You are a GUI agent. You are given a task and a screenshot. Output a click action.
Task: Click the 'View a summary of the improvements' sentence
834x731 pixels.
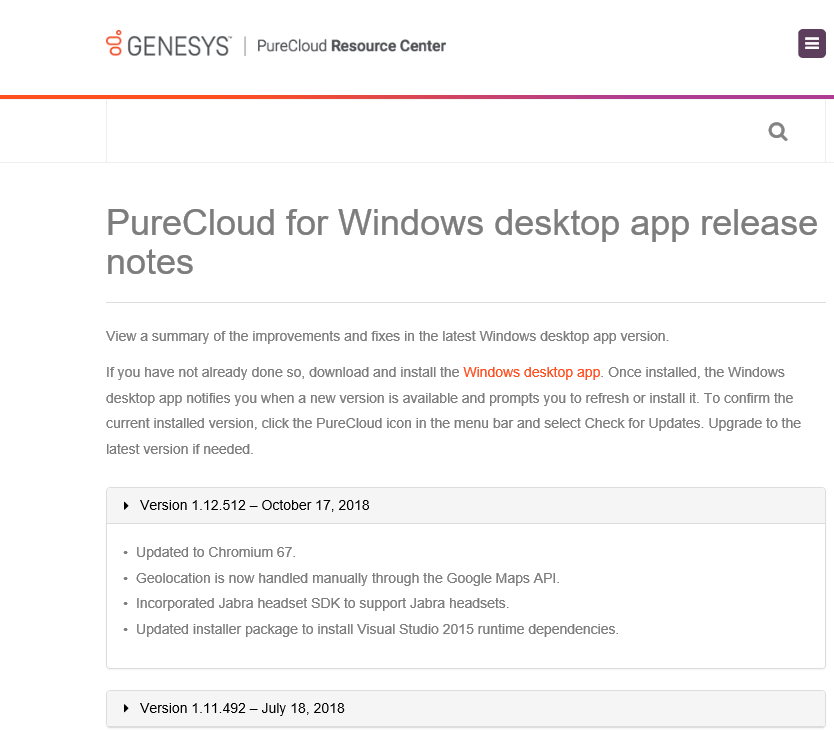pyautogui.click(x=387, y=337)
